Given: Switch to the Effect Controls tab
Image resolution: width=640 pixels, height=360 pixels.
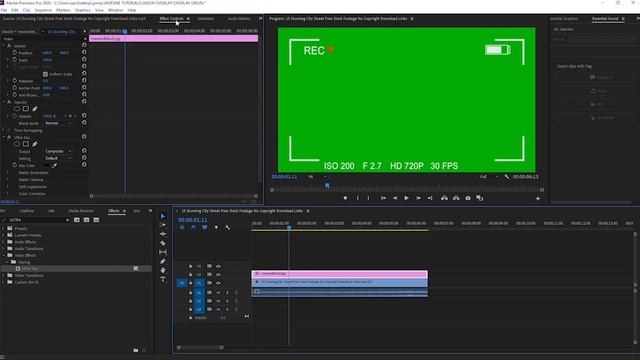Looking at the screenshot, I should pos(171,18).
